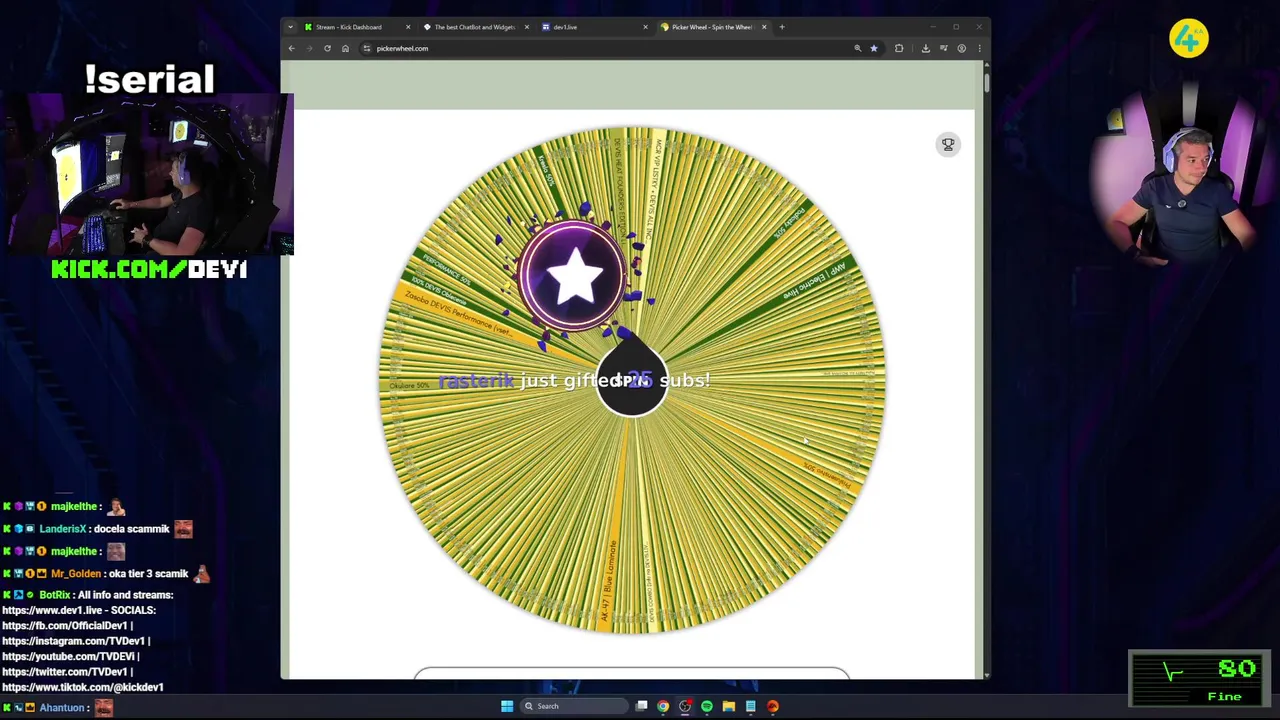Spin the wheel using the center button
This screenshot has width=1280, height=720.
pyautogui.click(x=632, y=380)
